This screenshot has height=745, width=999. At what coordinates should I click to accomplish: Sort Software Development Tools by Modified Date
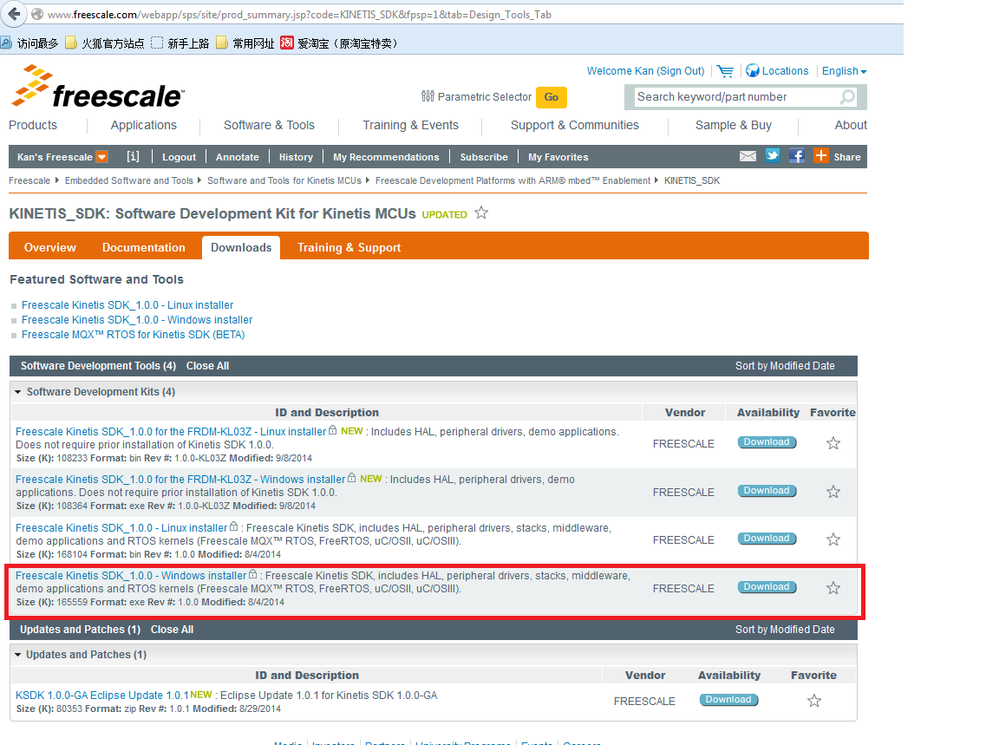[785, 366]
